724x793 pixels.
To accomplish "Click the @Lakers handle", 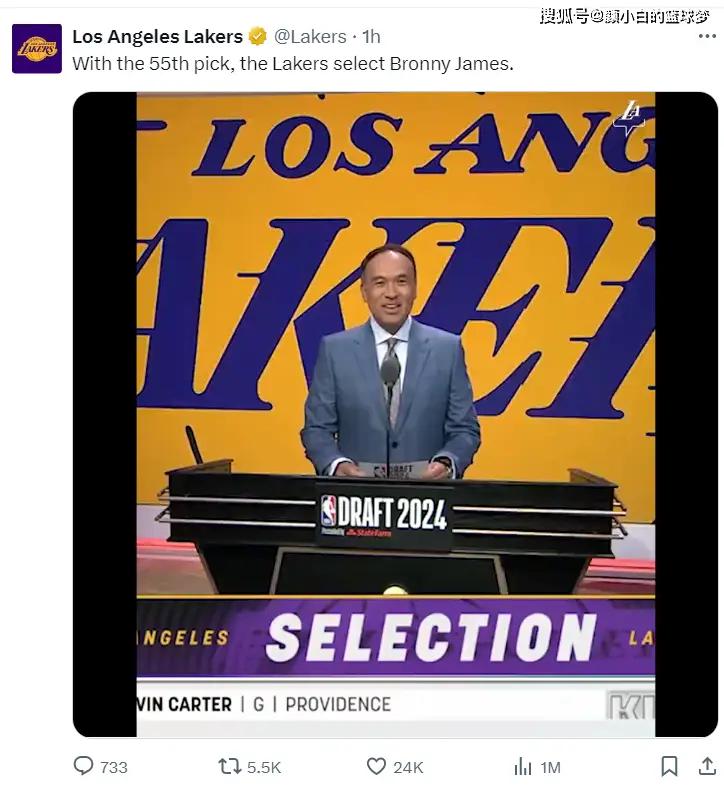I will [310, 36].
